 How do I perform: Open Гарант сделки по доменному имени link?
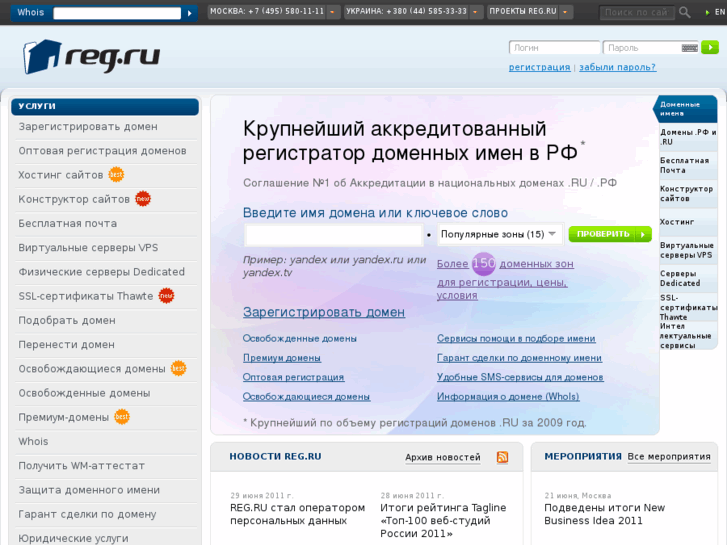pyautogui.click(x=519, y=358)
